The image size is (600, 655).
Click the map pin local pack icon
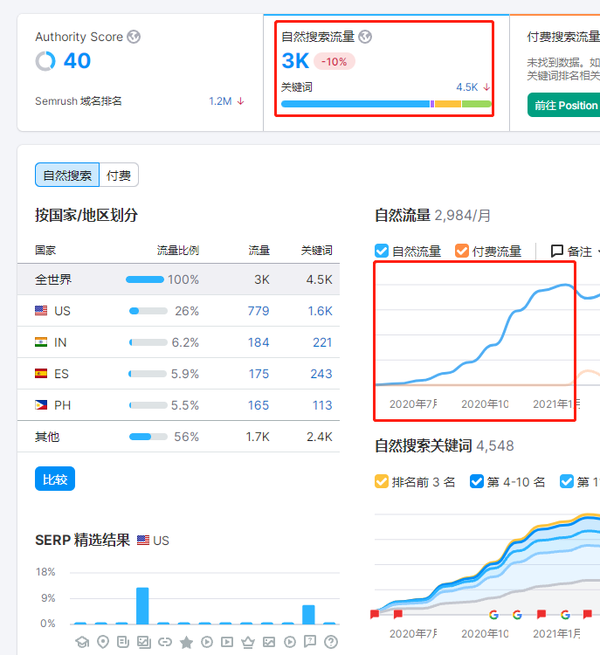pos(103,642)
